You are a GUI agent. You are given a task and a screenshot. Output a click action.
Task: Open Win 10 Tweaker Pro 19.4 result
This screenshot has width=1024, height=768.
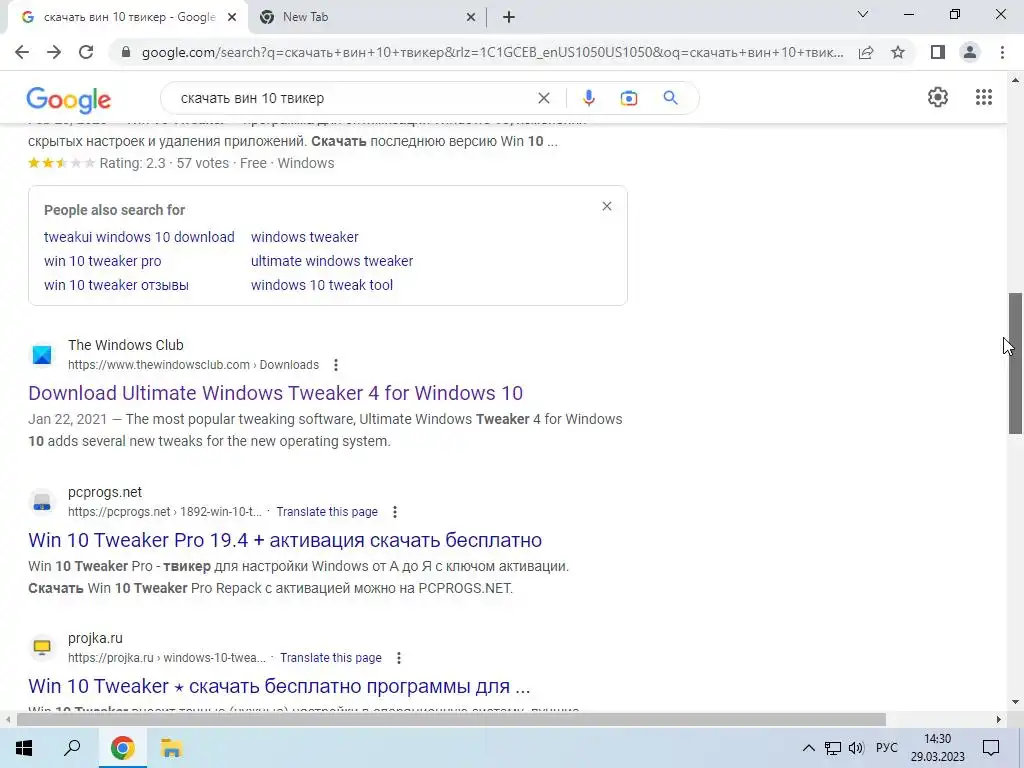point(285,540)
